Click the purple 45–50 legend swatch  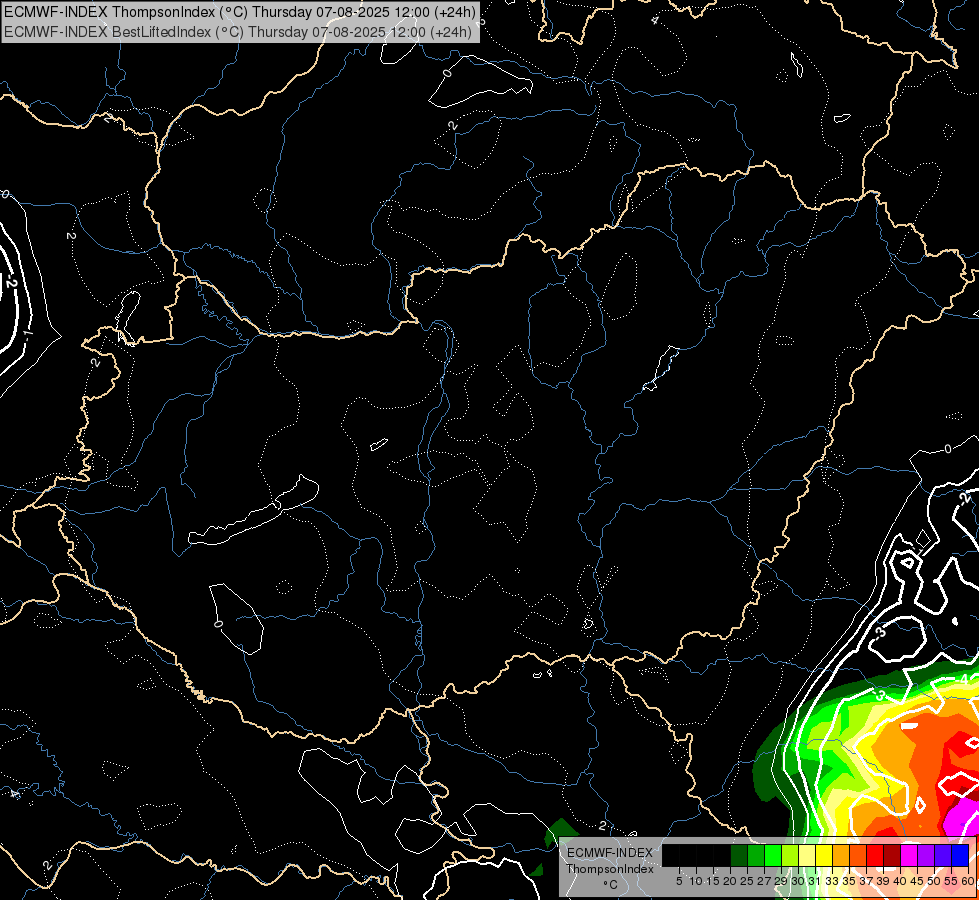pos(926,855)
